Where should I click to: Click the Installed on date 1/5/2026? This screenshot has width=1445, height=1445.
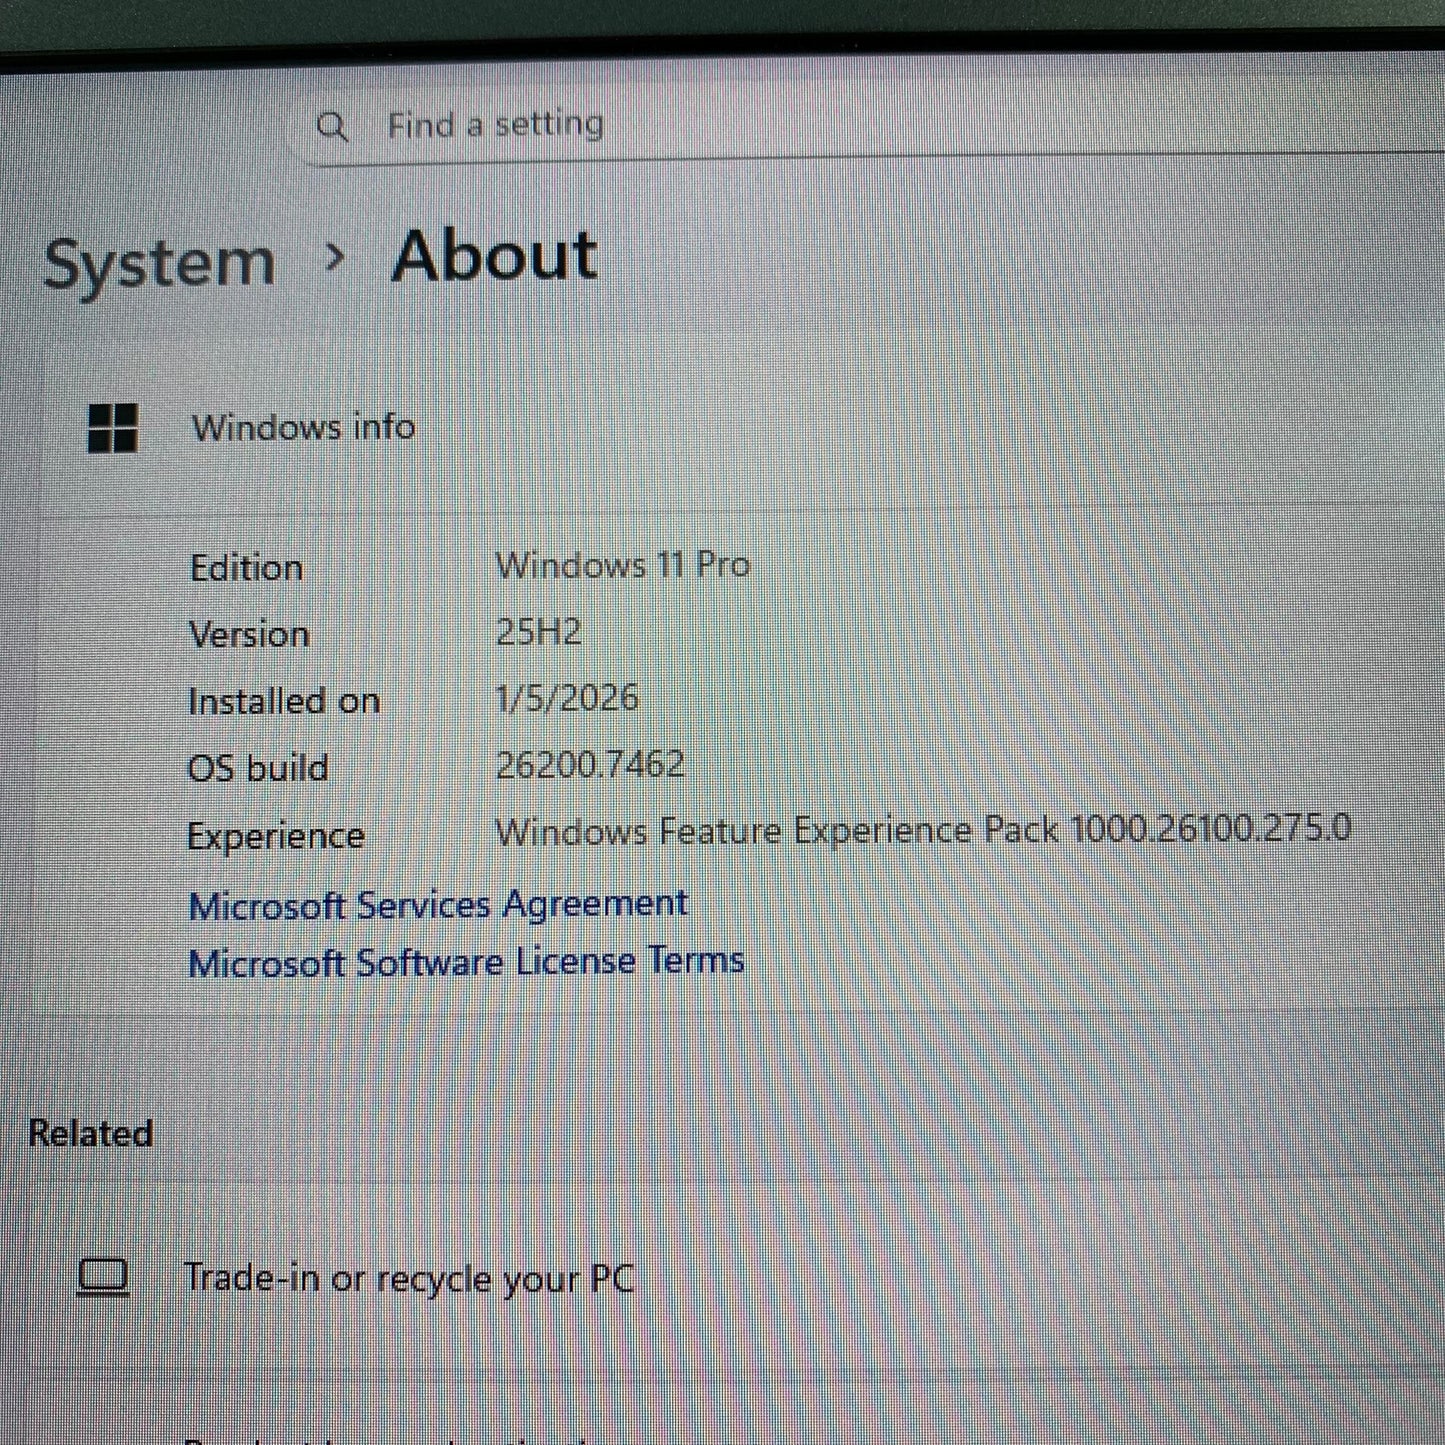pyautogui.click(x=569, y=698)
